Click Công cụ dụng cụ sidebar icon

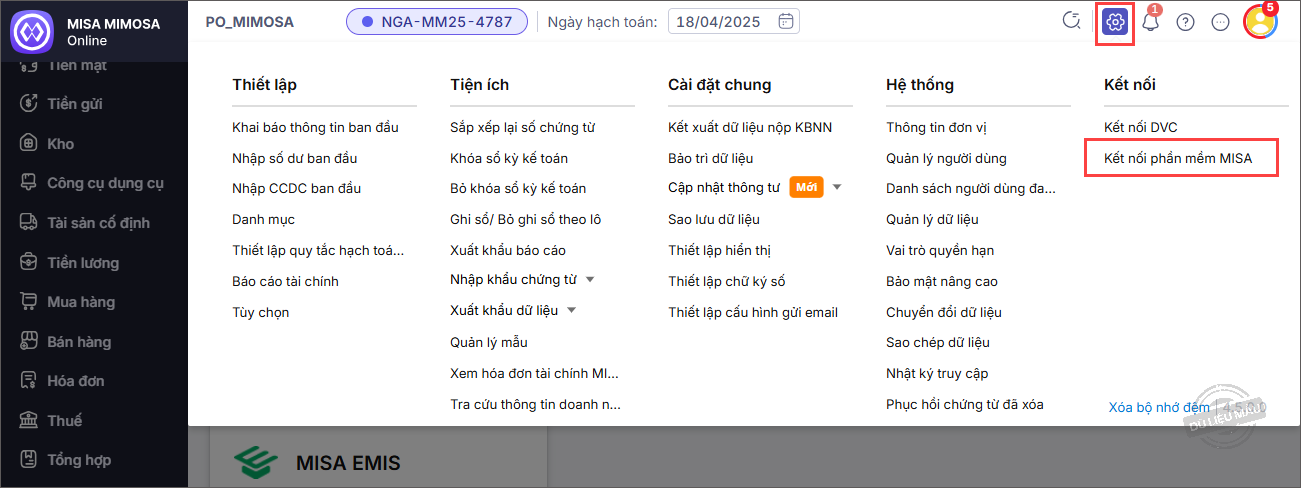tap(29, 183)
